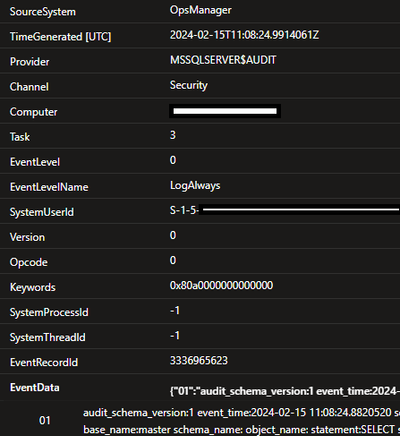This screenshot has height=436, width=400.
Task: Click the MSSQLSERVER$AUDIT provider value
Action: 223,60
